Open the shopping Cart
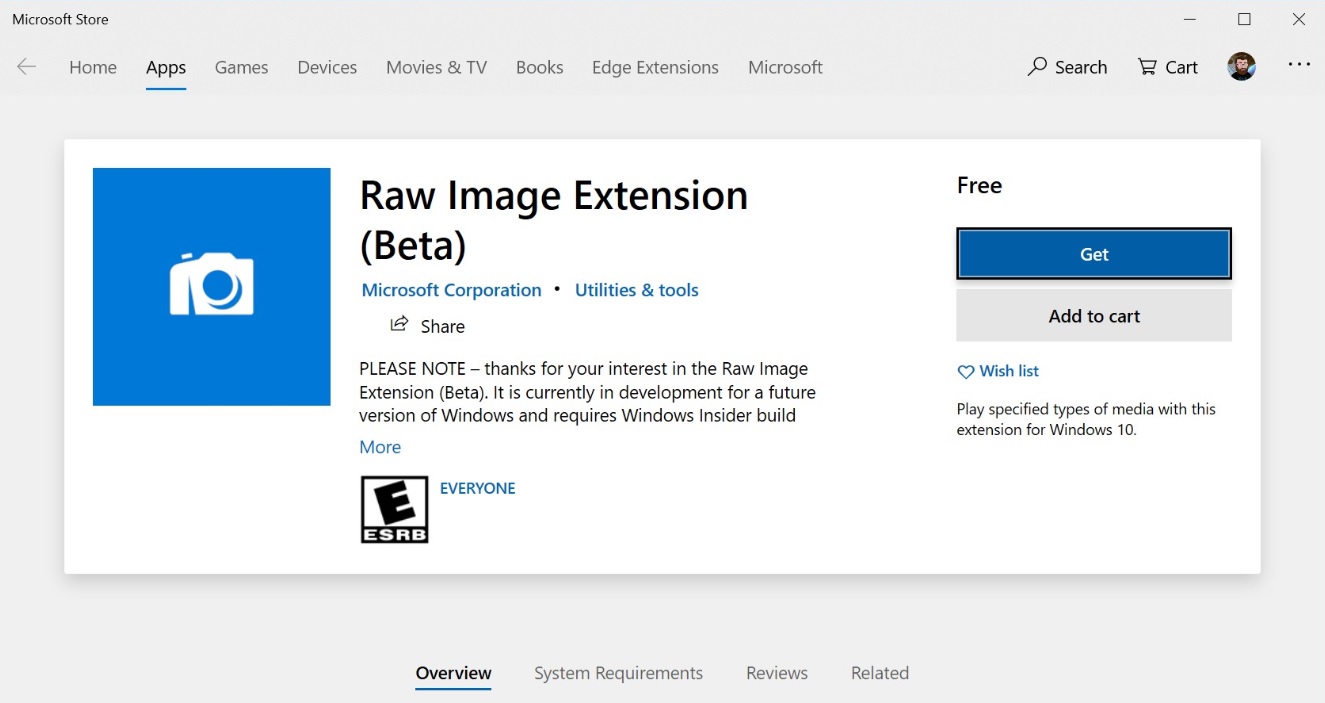The image size is (1325, 703). [1167, 67]
